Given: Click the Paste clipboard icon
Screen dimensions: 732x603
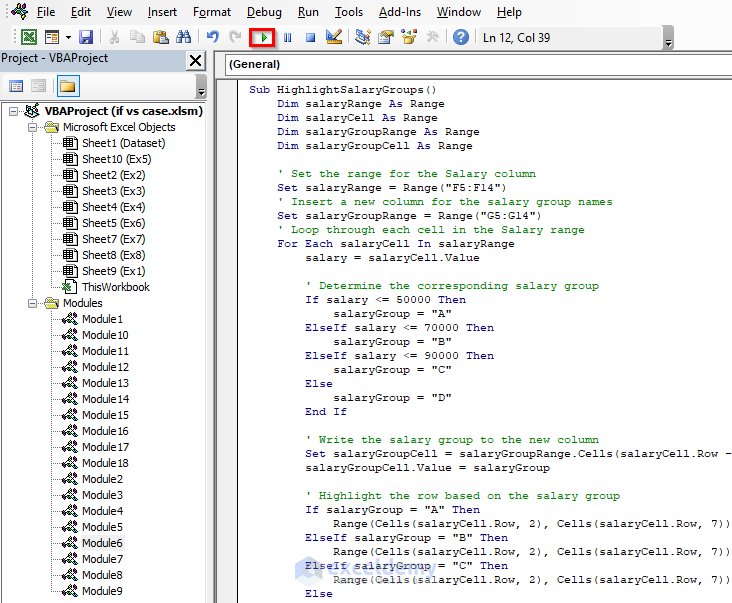Looking at the screenshot, I should pos(161,37).
